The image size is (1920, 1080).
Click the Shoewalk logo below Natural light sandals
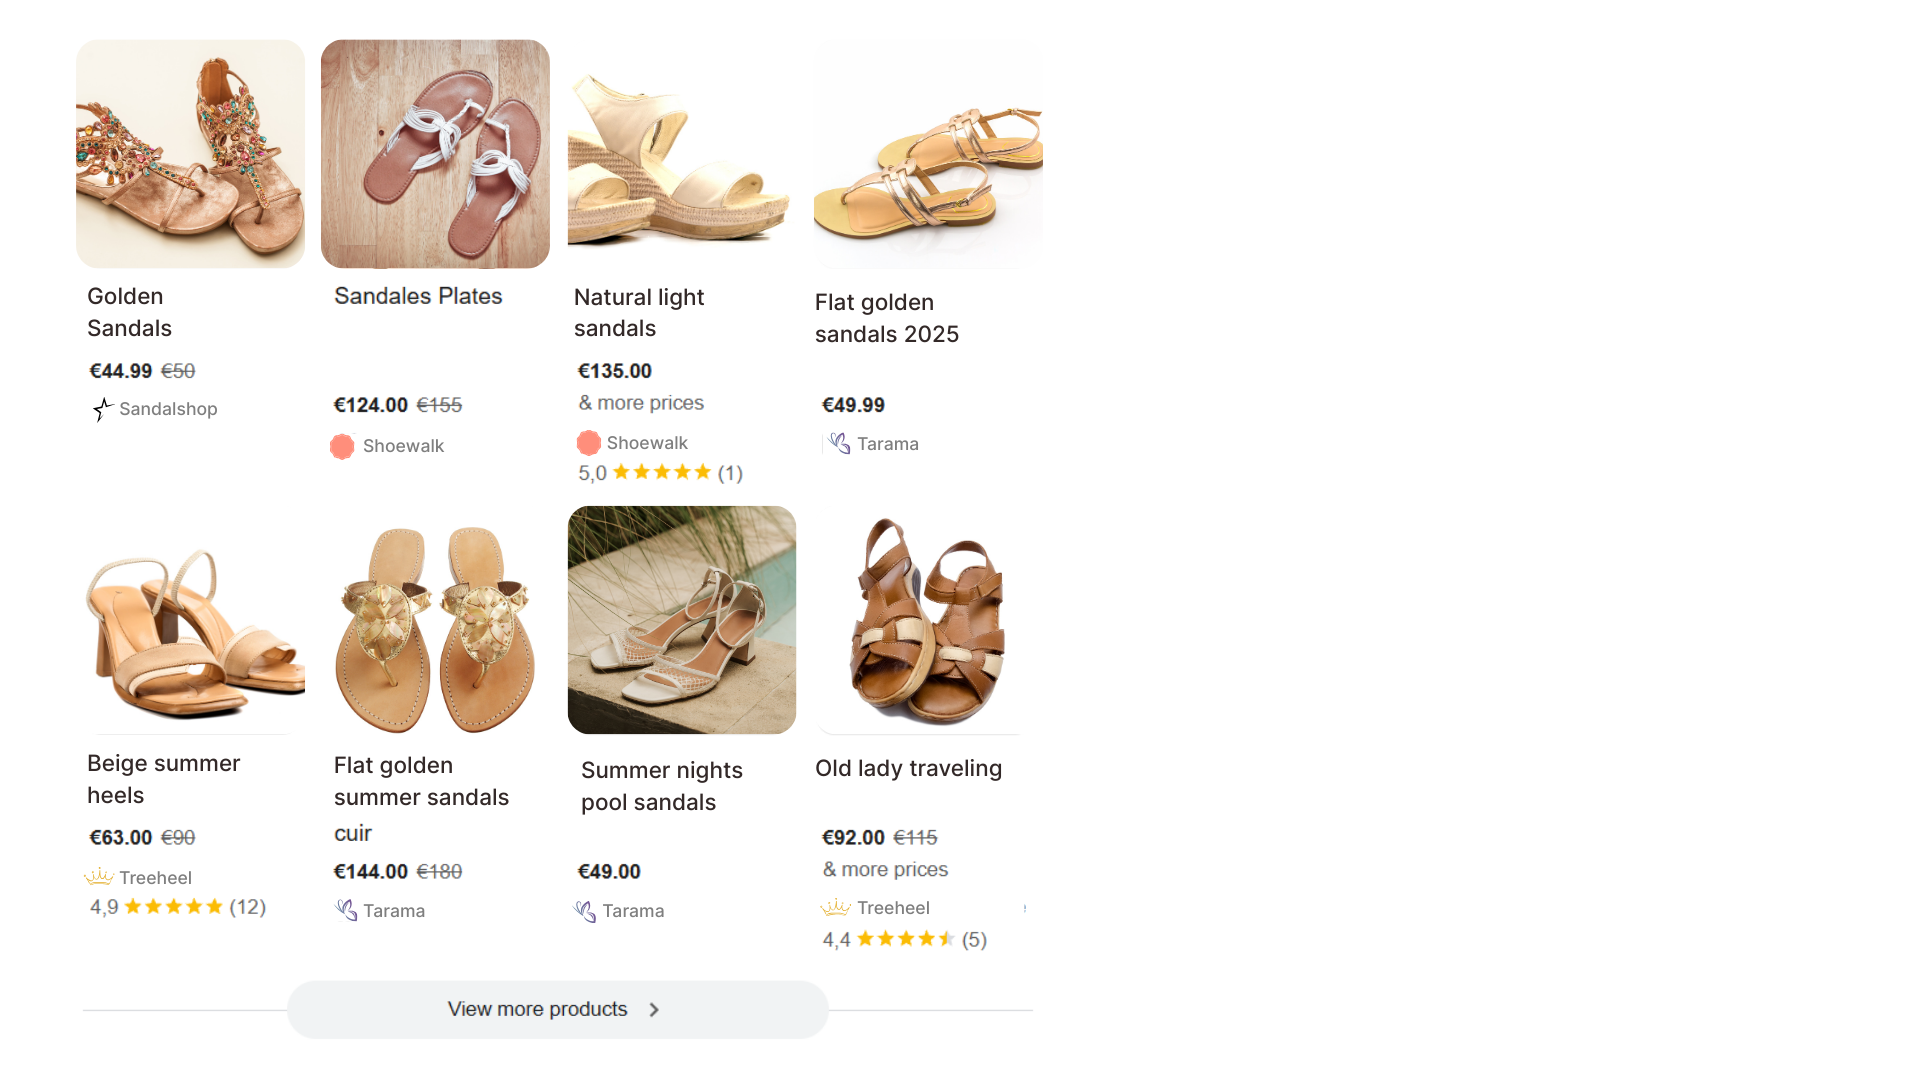(588, 442)
